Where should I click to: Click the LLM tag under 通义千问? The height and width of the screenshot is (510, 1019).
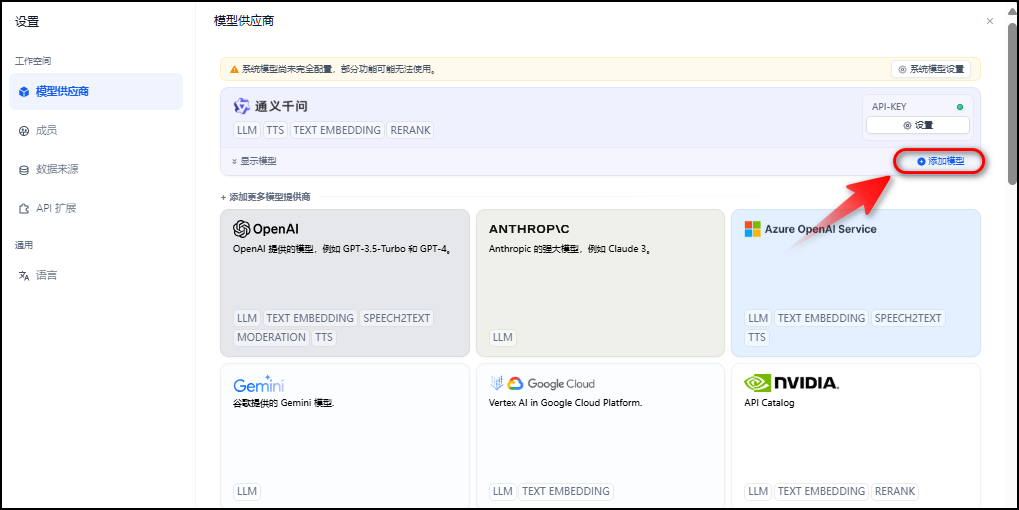coord(247,130)
